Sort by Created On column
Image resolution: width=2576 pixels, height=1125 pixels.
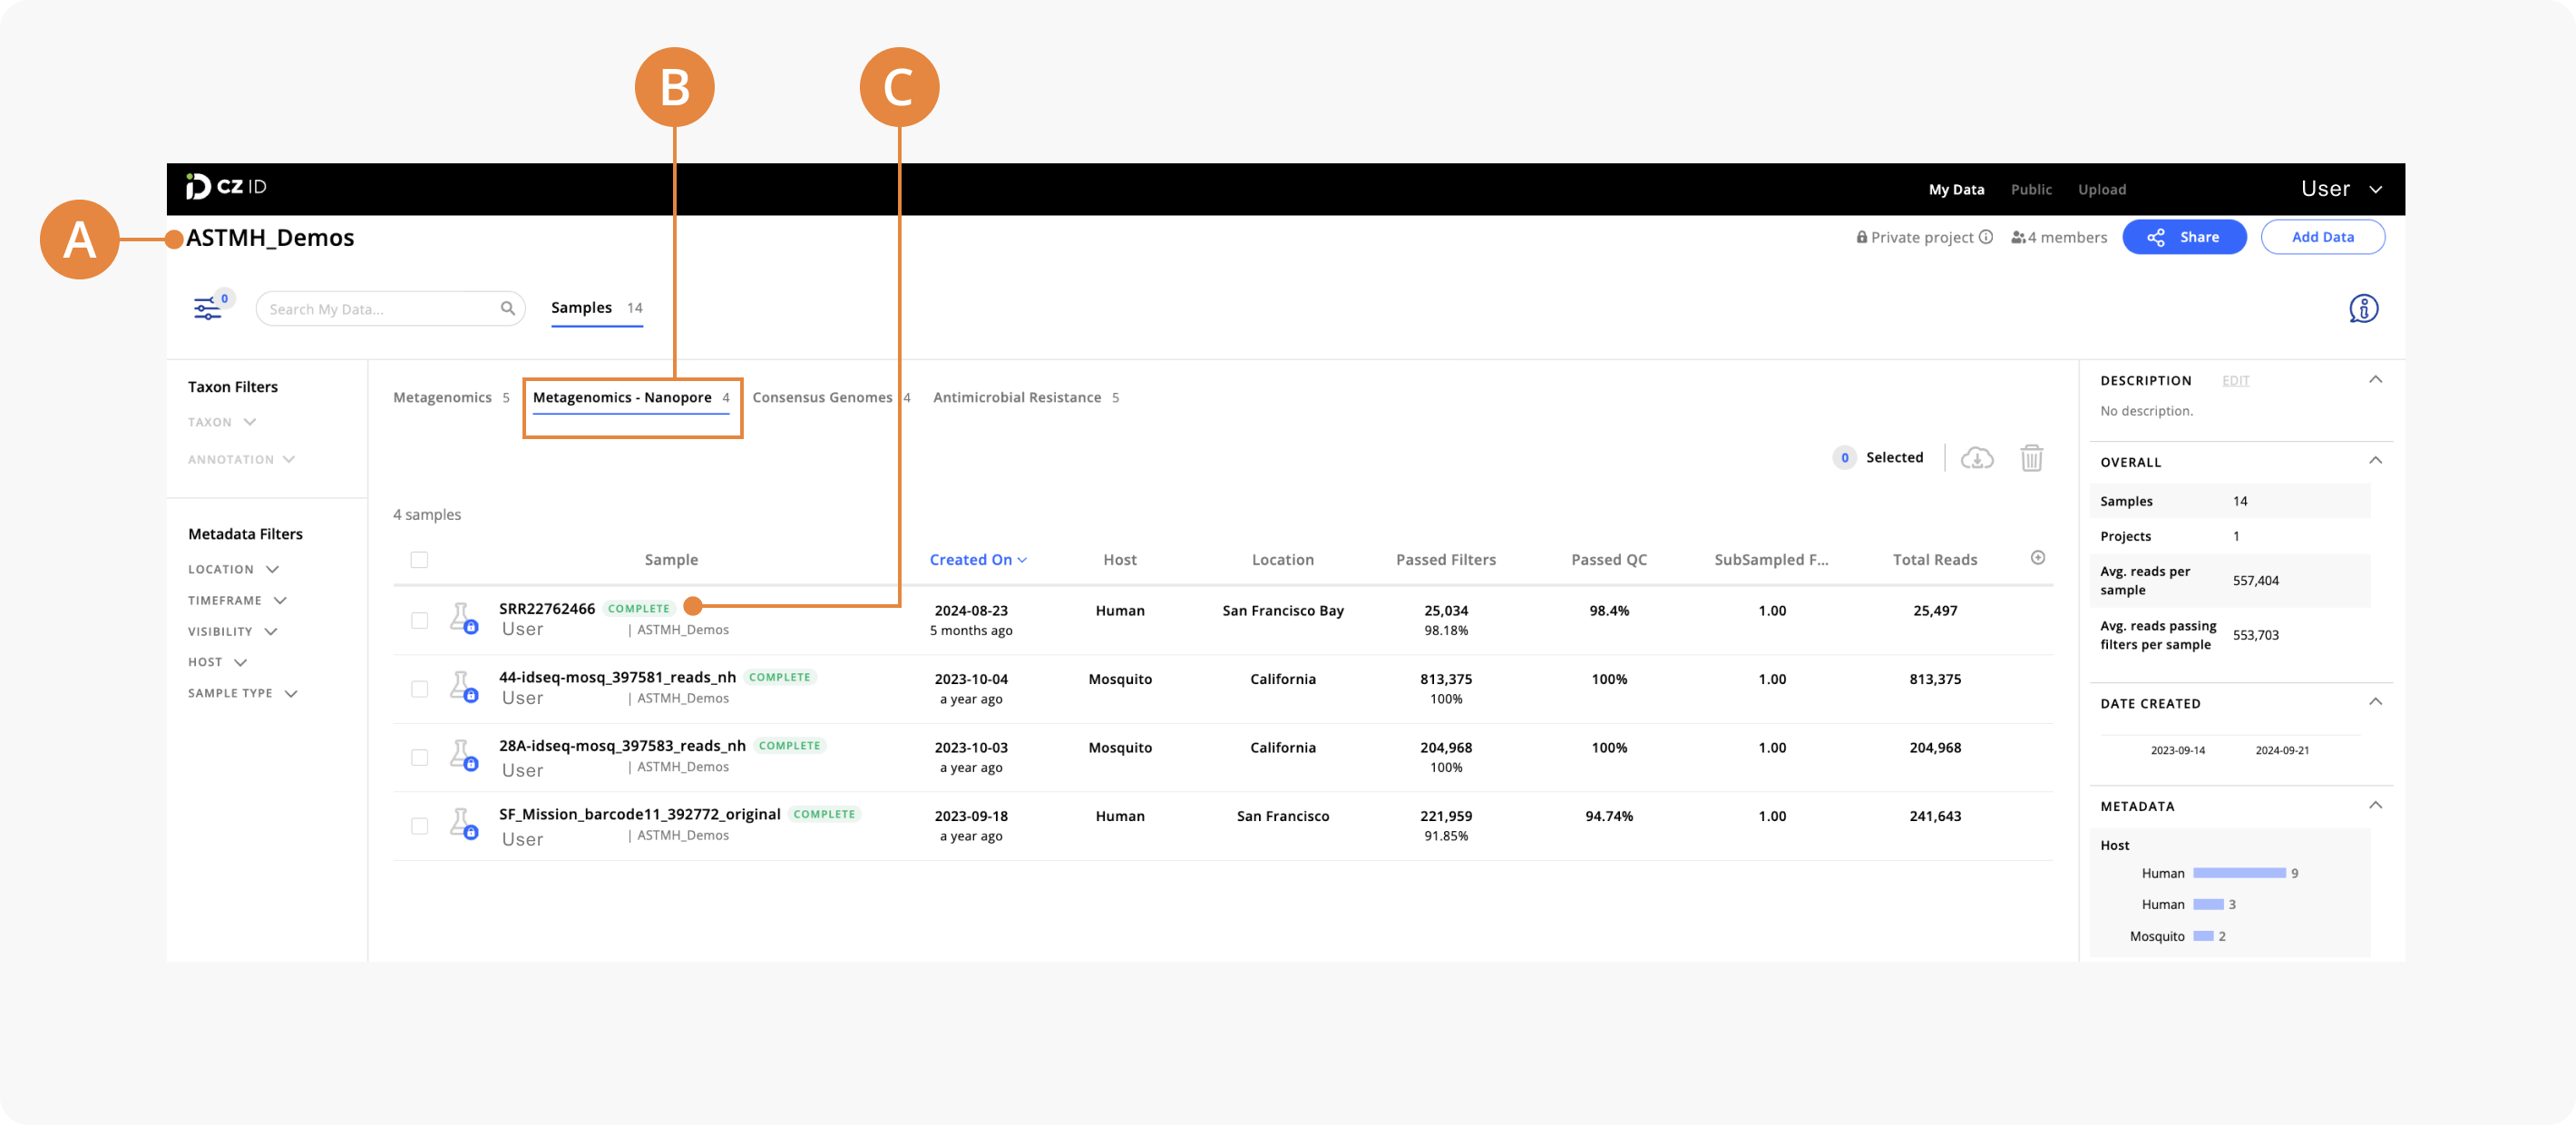pyautogui.click(x=977, y=560)
